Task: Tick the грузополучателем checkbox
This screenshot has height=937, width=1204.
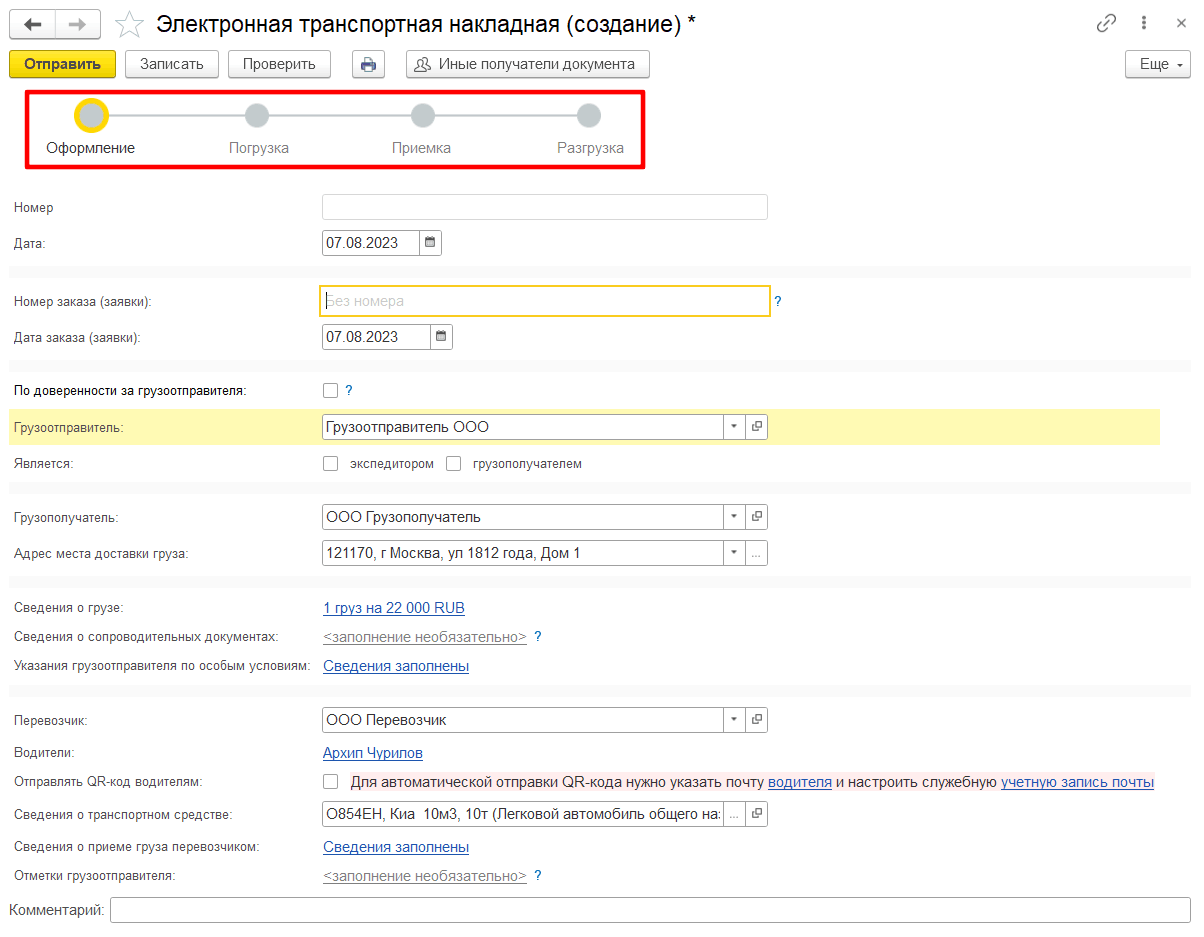Action: tap(453, 464)
